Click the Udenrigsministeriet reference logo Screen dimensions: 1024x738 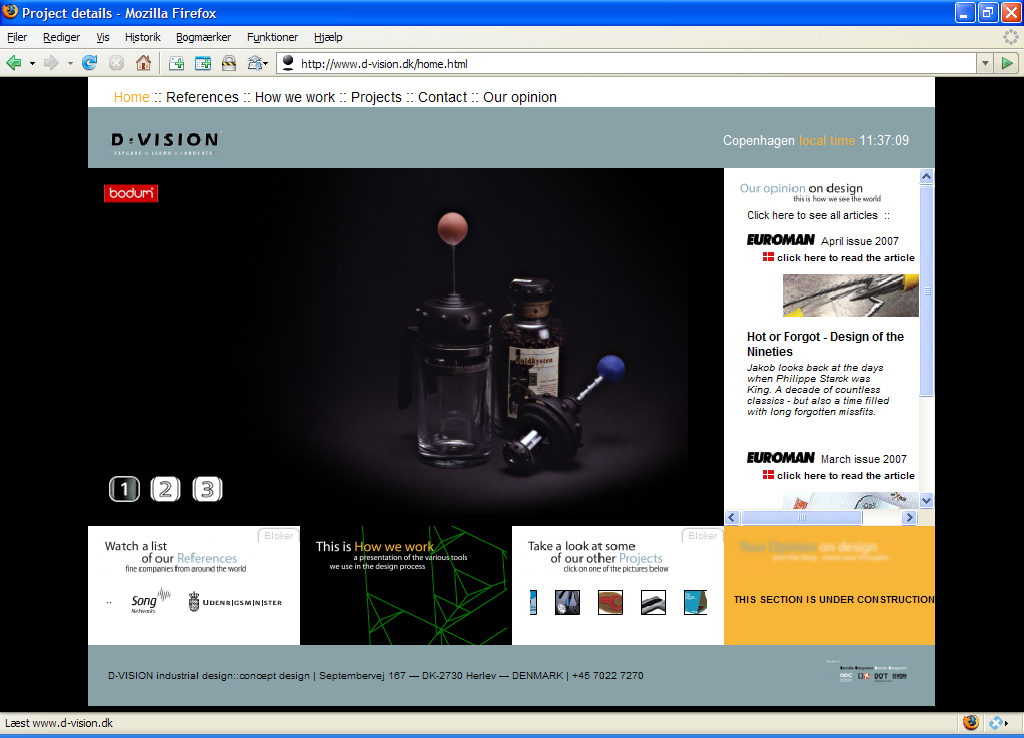(x=235, y=602)
